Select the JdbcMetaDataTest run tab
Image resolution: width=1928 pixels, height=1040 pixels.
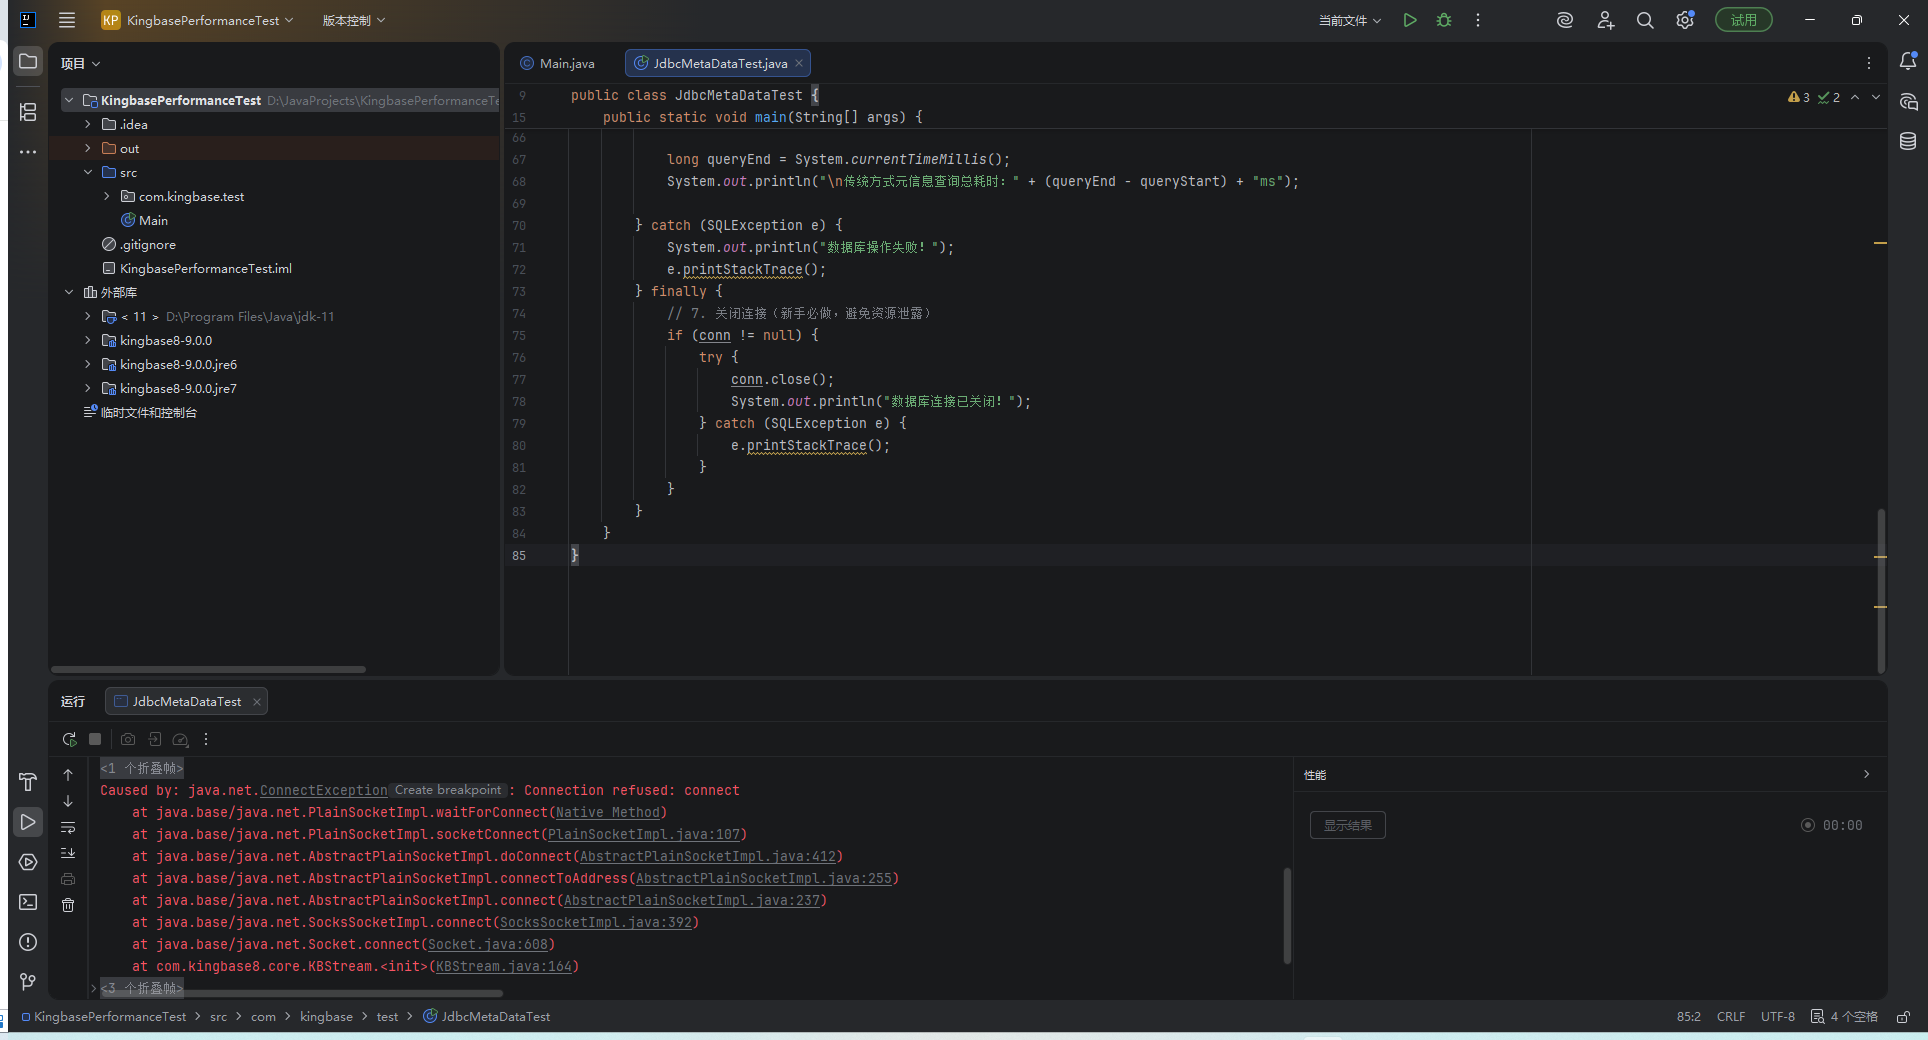click(186, 702)
